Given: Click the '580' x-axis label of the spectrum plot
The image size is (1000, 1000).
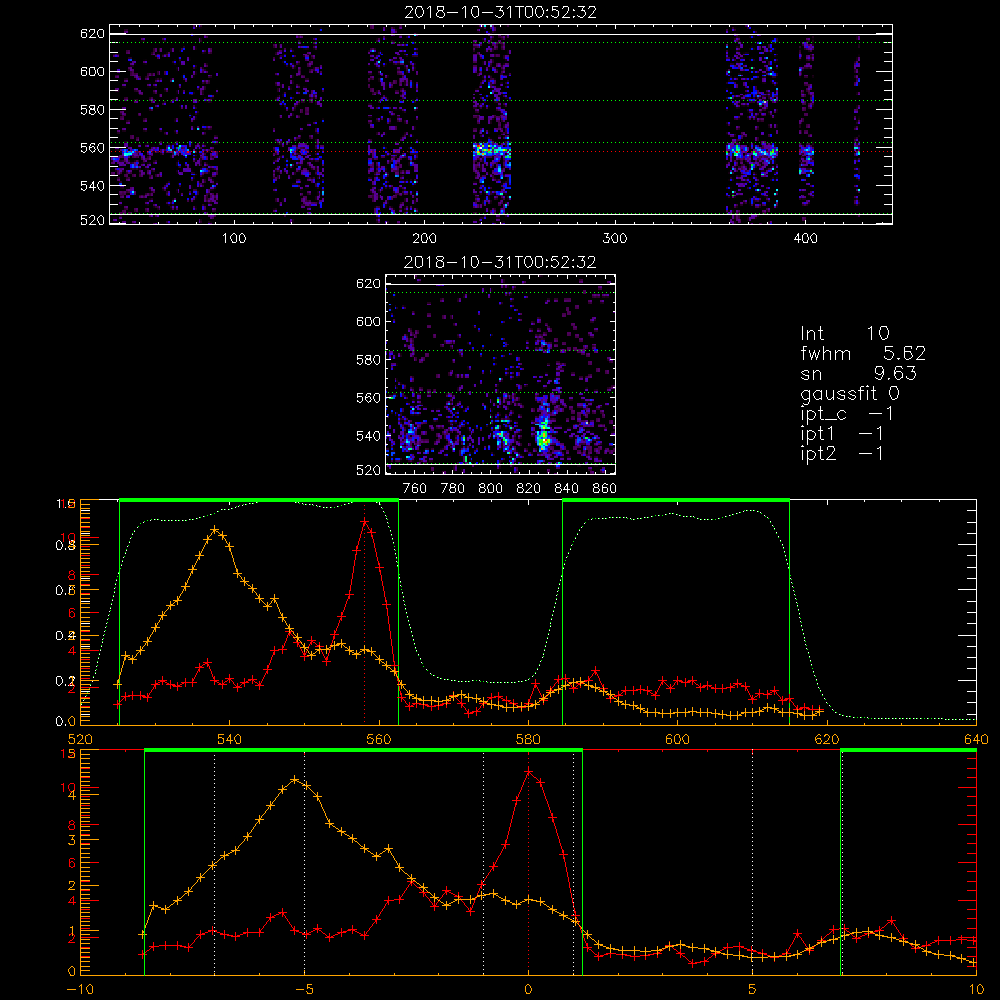Looking at the screenshot, I should coord(528,739).
